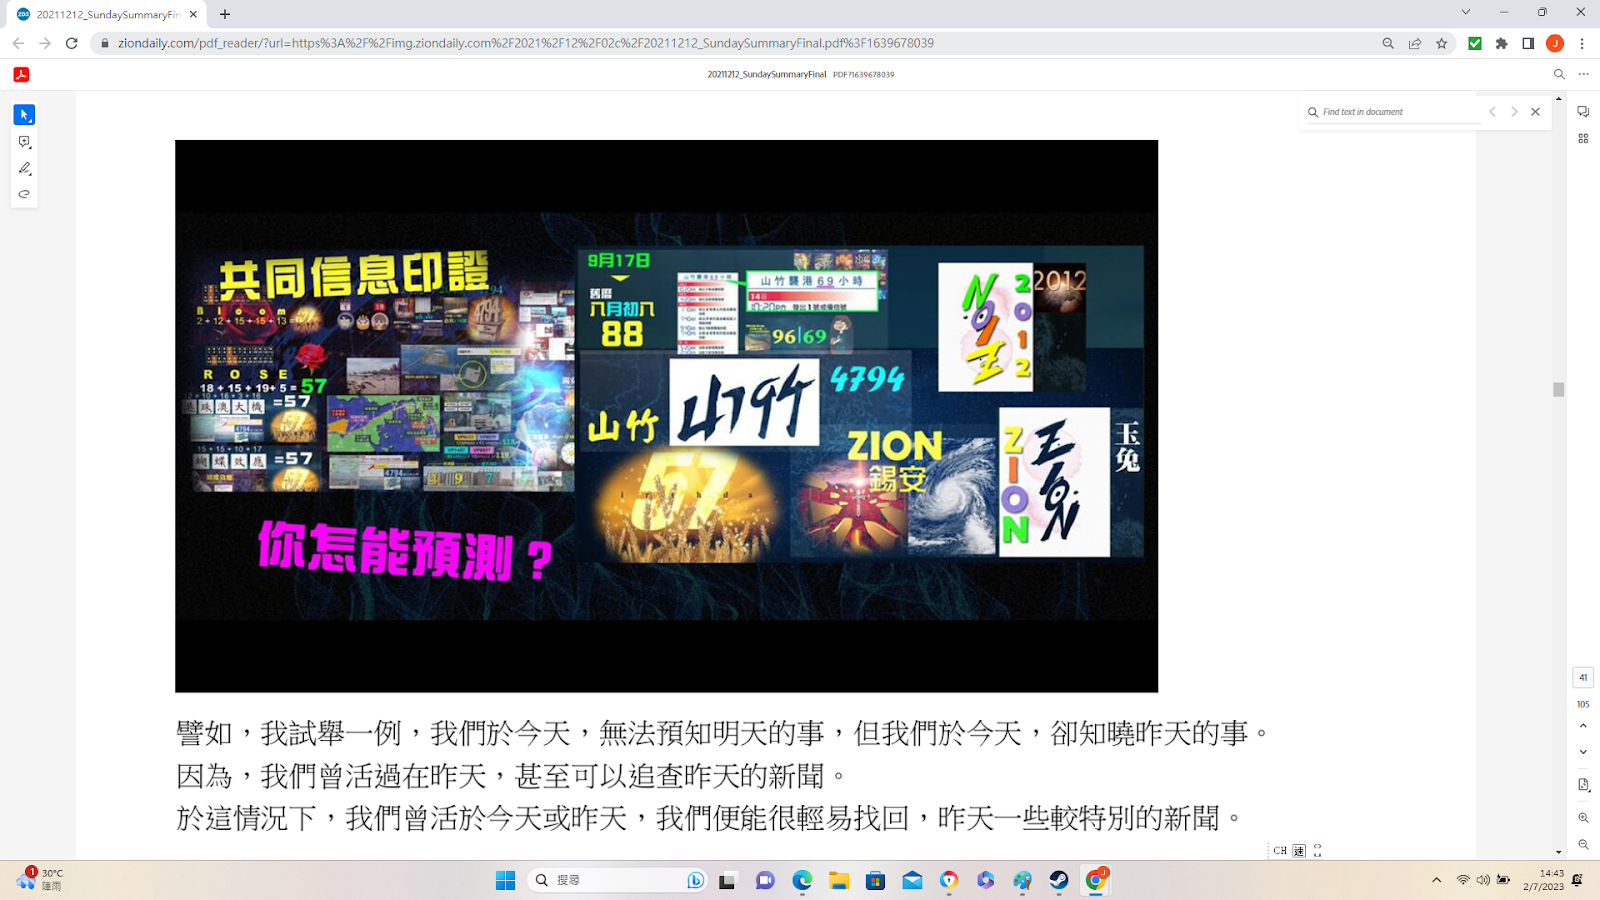The image size is (1600, 900).
Task: Show the page thumbnails grid panel
Action: tap(1583, 139)
